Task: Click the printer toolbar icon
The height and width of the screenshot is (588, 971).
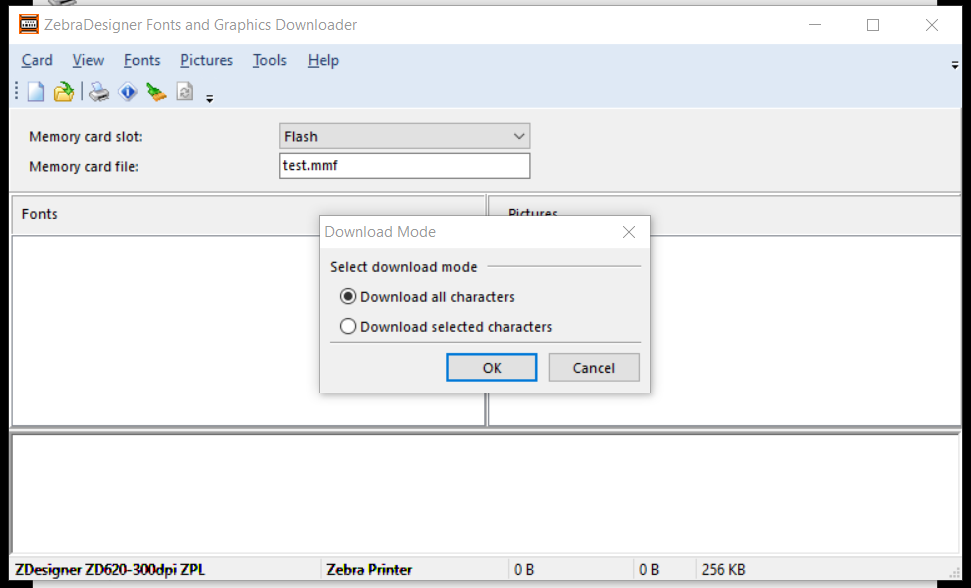Action: 99,92
